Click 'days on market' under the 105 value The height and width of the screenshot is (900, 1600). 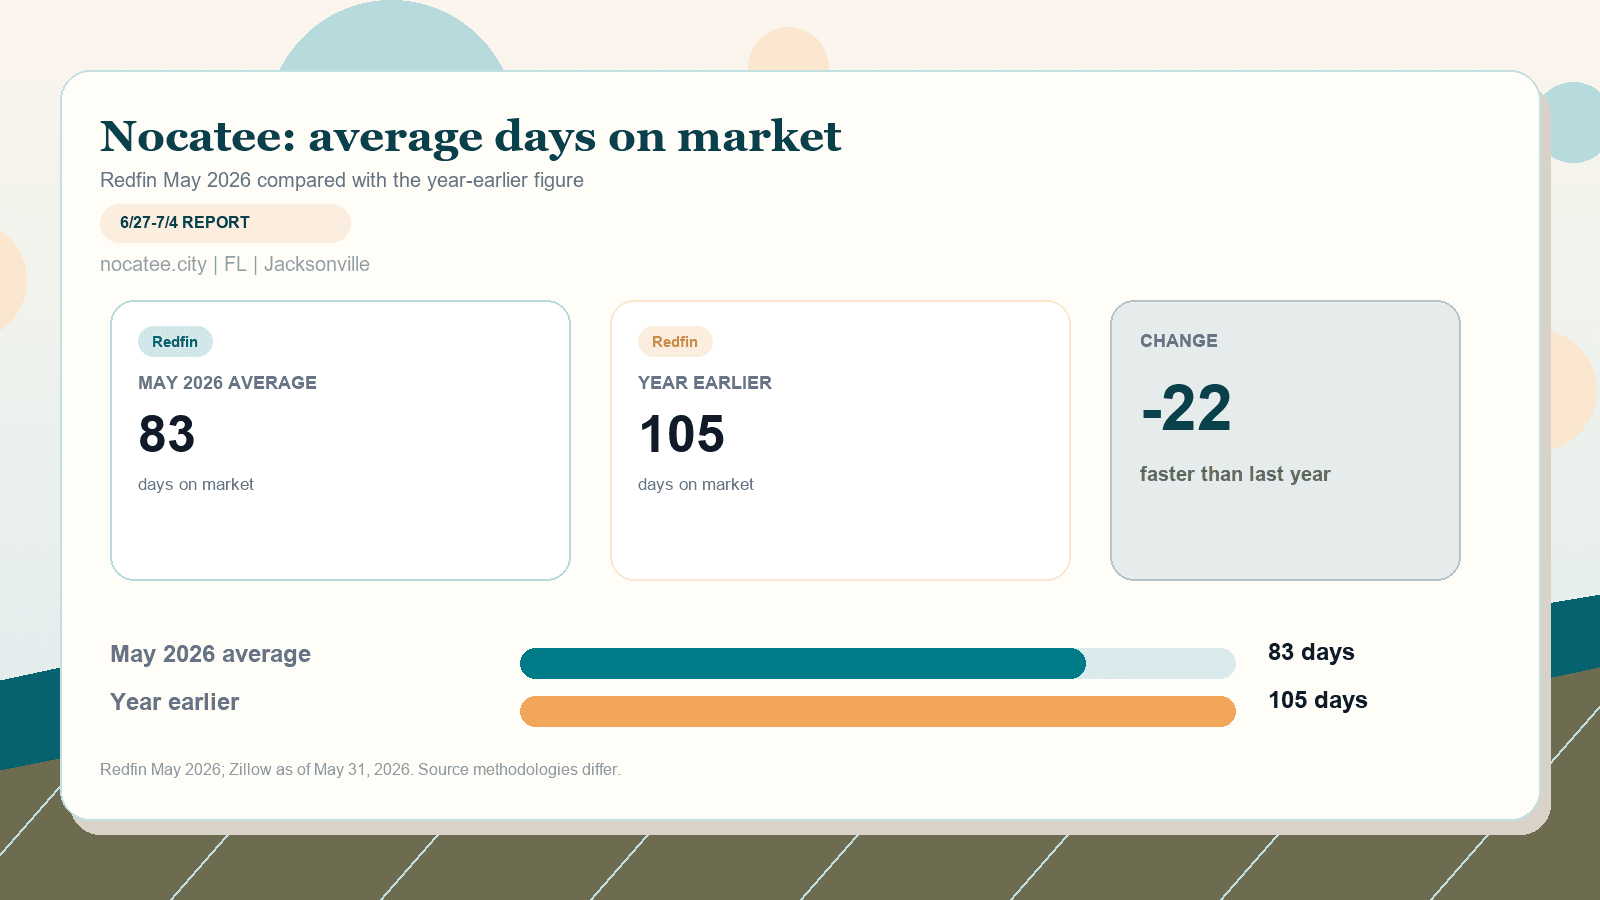tap(696, 484)
